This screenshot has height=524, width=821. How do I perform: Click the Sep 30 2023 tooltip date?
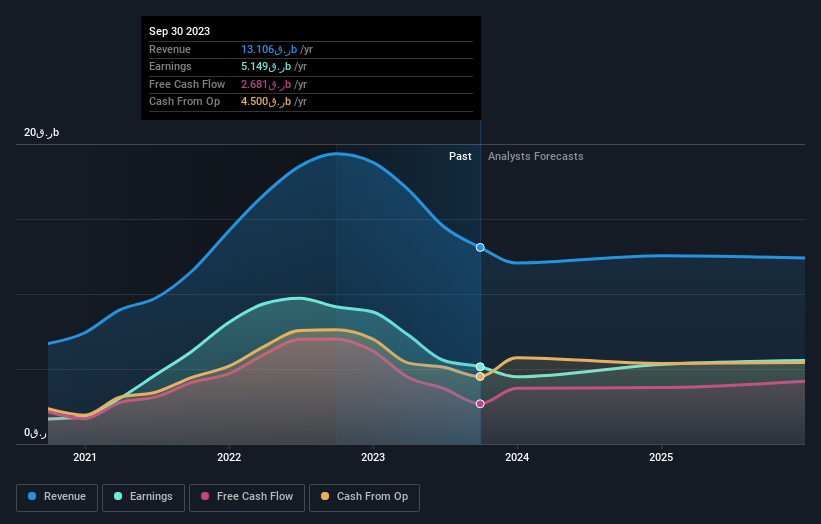click(180, 31)
